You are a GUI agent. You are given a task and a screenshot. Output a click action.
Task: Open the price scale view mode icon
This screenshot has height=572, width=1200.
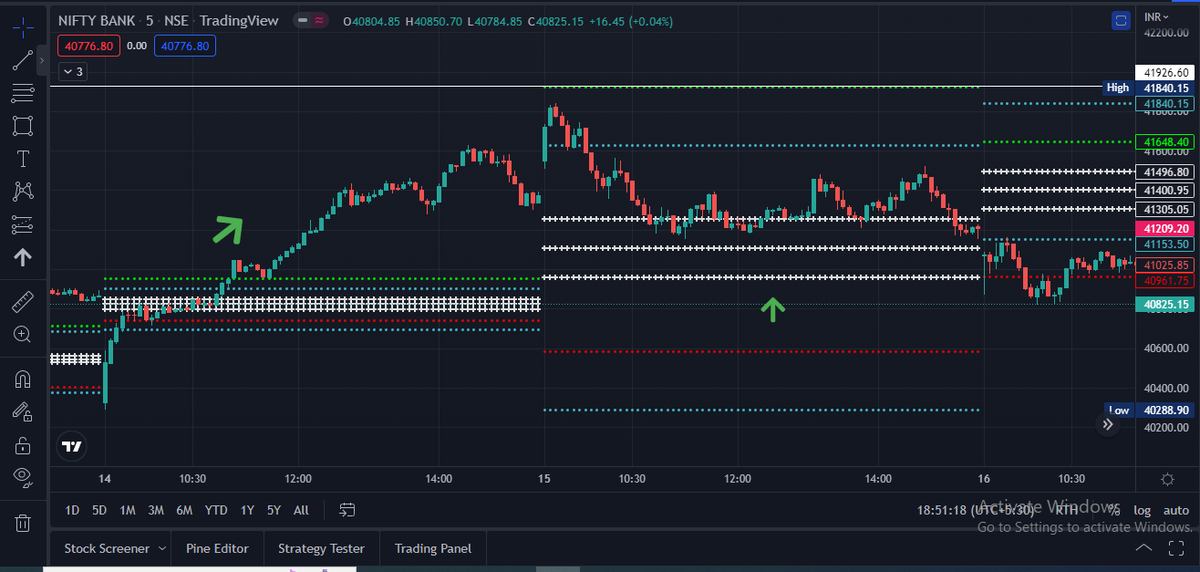pyautogui.click(x=1122, y=19)
